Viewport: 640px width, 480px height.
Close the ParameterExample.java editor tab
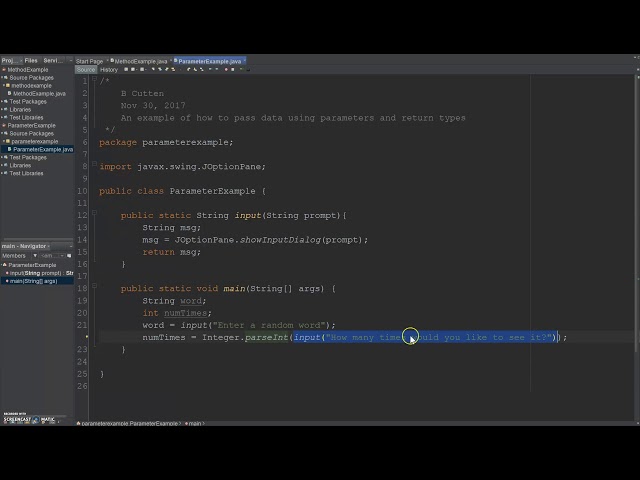tap(244, 61)
